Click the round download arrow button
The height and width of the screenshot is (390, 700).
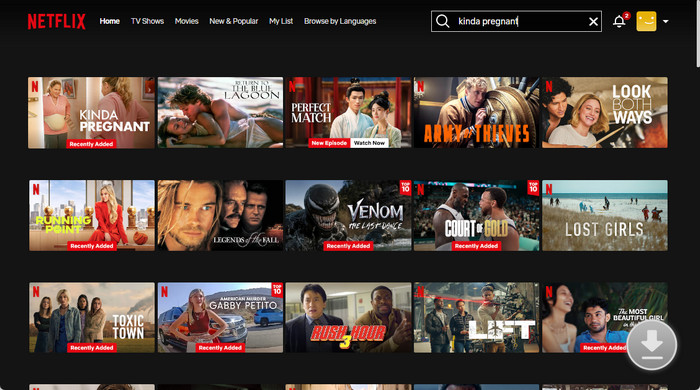click(x=652, y=344)
